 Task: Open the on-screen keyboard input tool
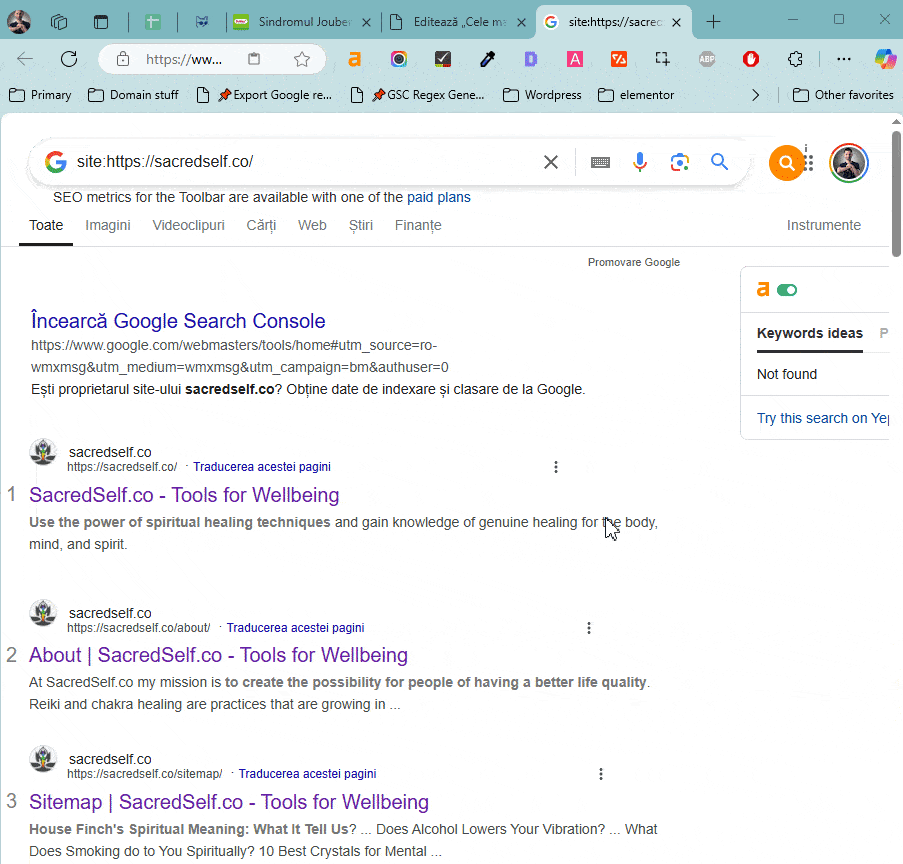tap(600, 162)
